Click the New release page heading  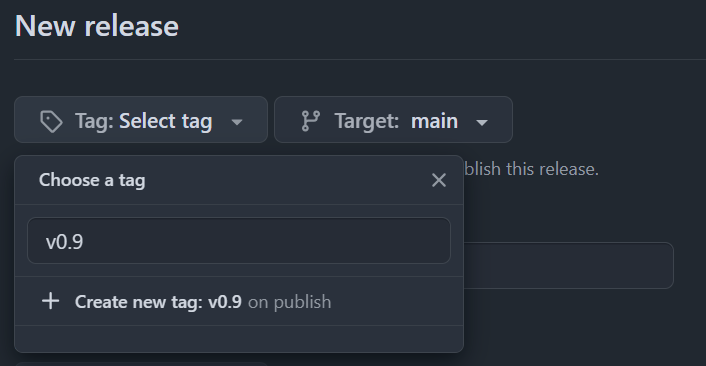[x=97, y=26]
